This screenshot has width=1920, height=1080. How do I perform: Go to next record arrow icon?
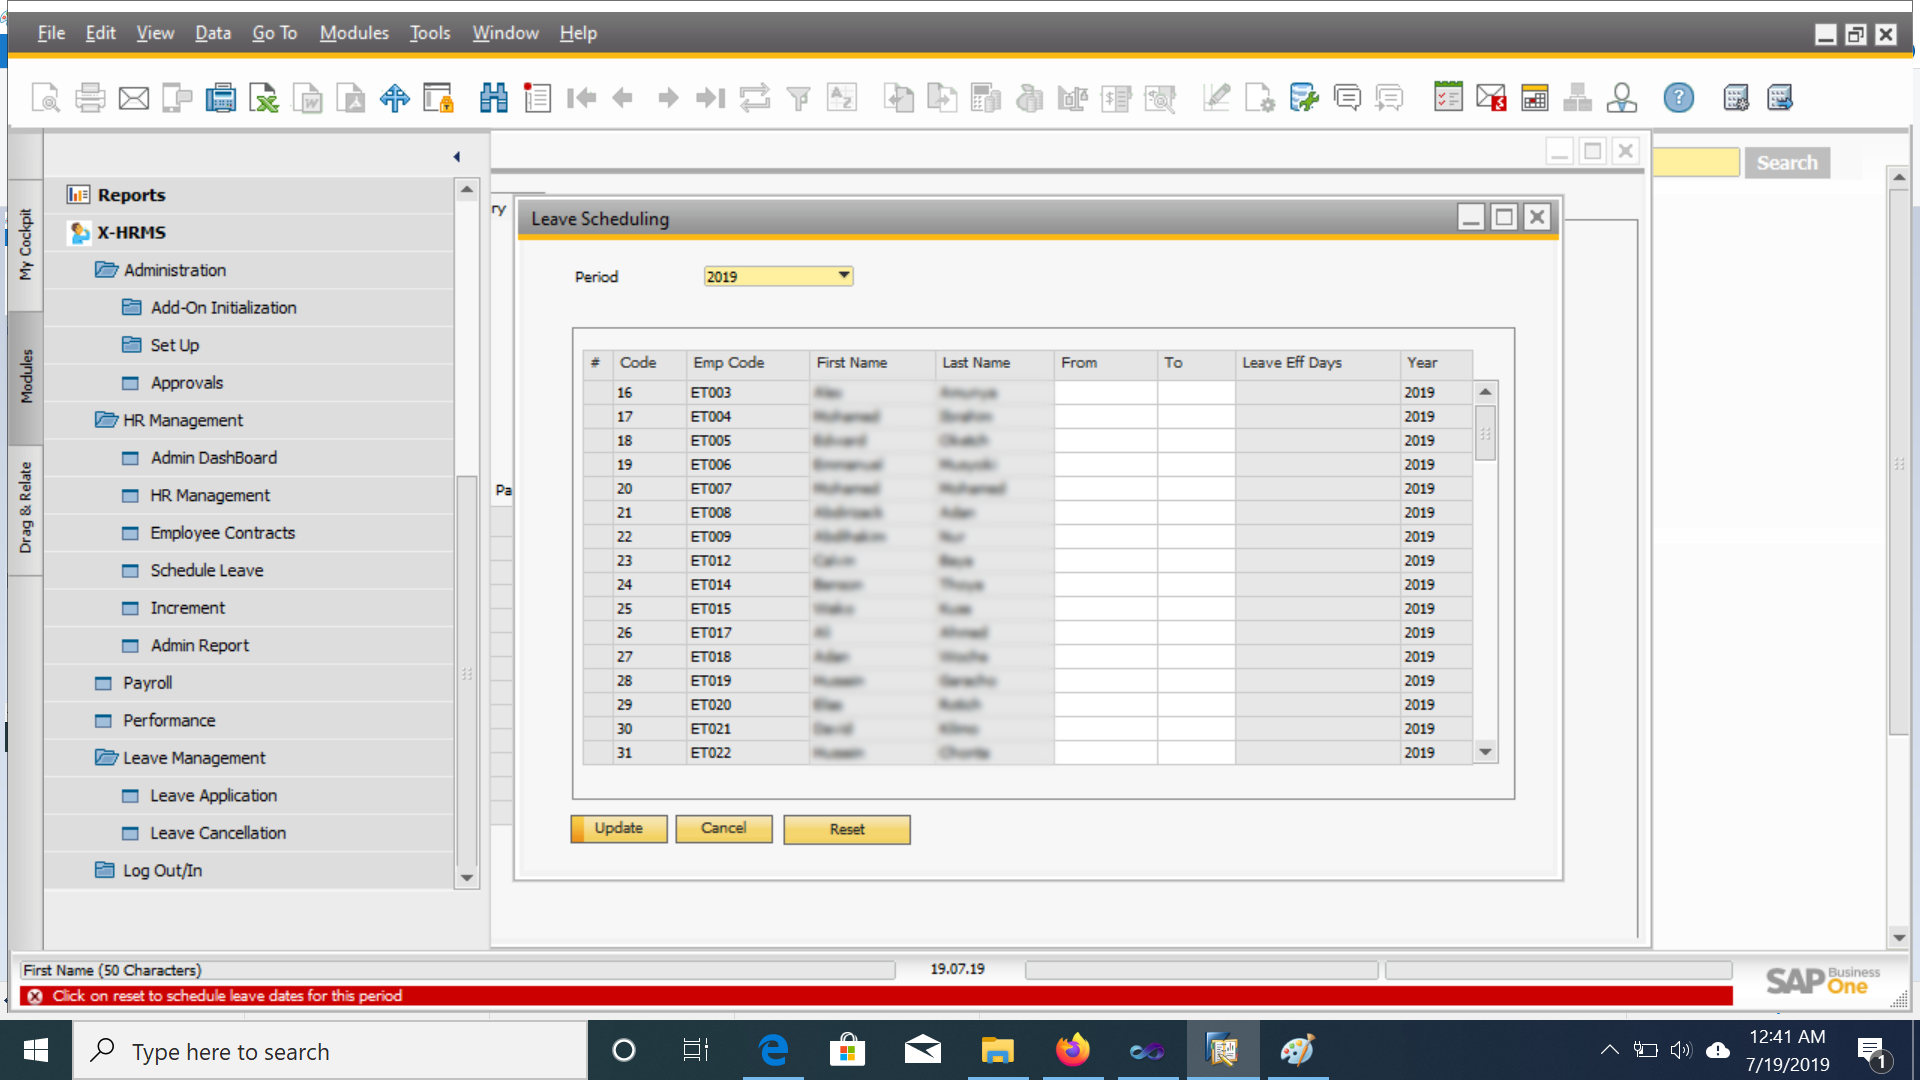[x=667, y=98]
